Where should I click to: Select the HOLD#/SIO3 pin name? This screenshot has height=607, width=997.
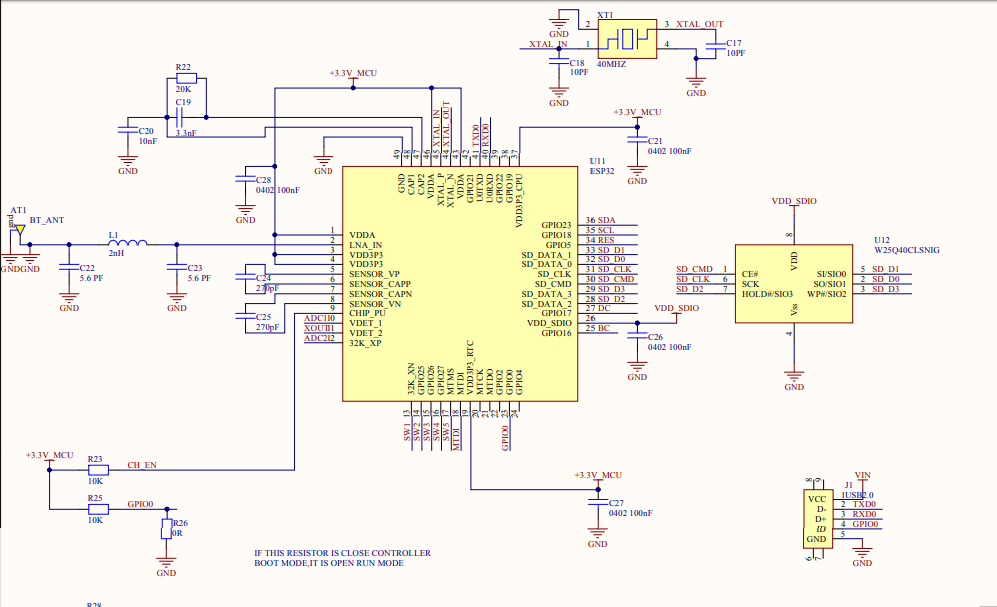(767, 294)
